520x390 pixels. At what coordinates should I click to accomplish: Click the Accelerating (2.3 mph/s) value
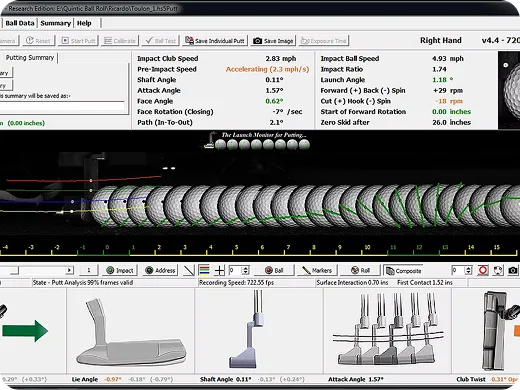267,69
